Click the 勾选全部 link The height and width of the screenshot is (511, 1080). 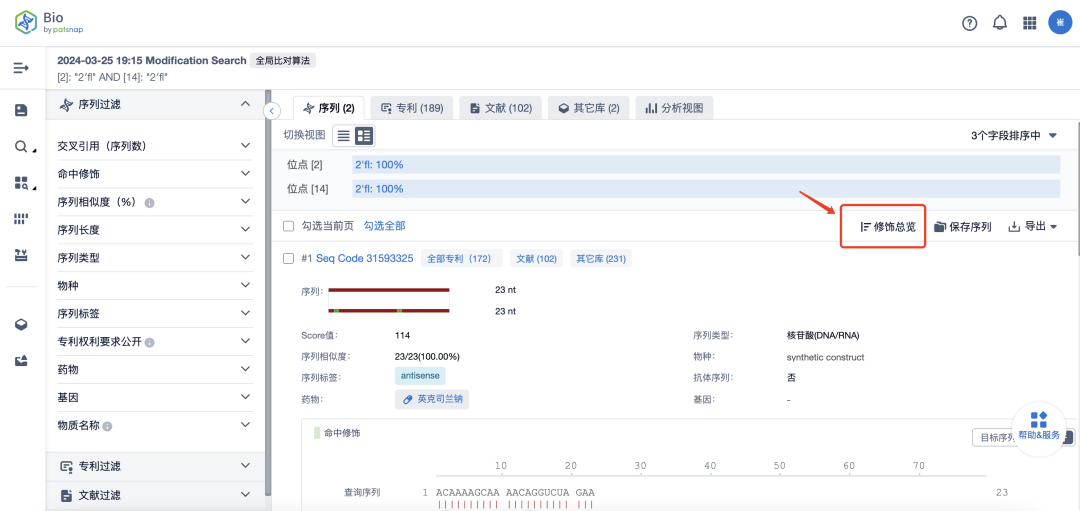(x=384, y=227)
